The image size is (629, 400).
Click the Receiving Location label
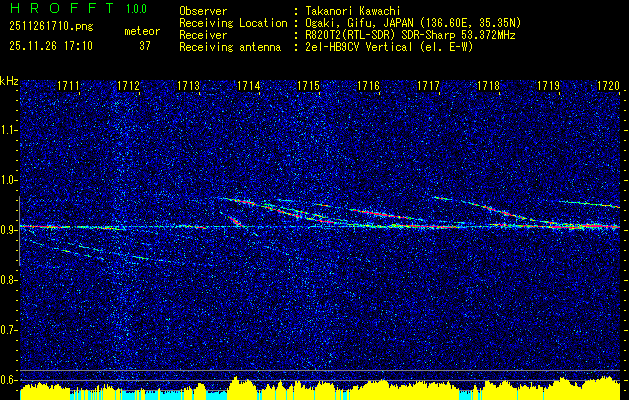click(x=233, y=23)
